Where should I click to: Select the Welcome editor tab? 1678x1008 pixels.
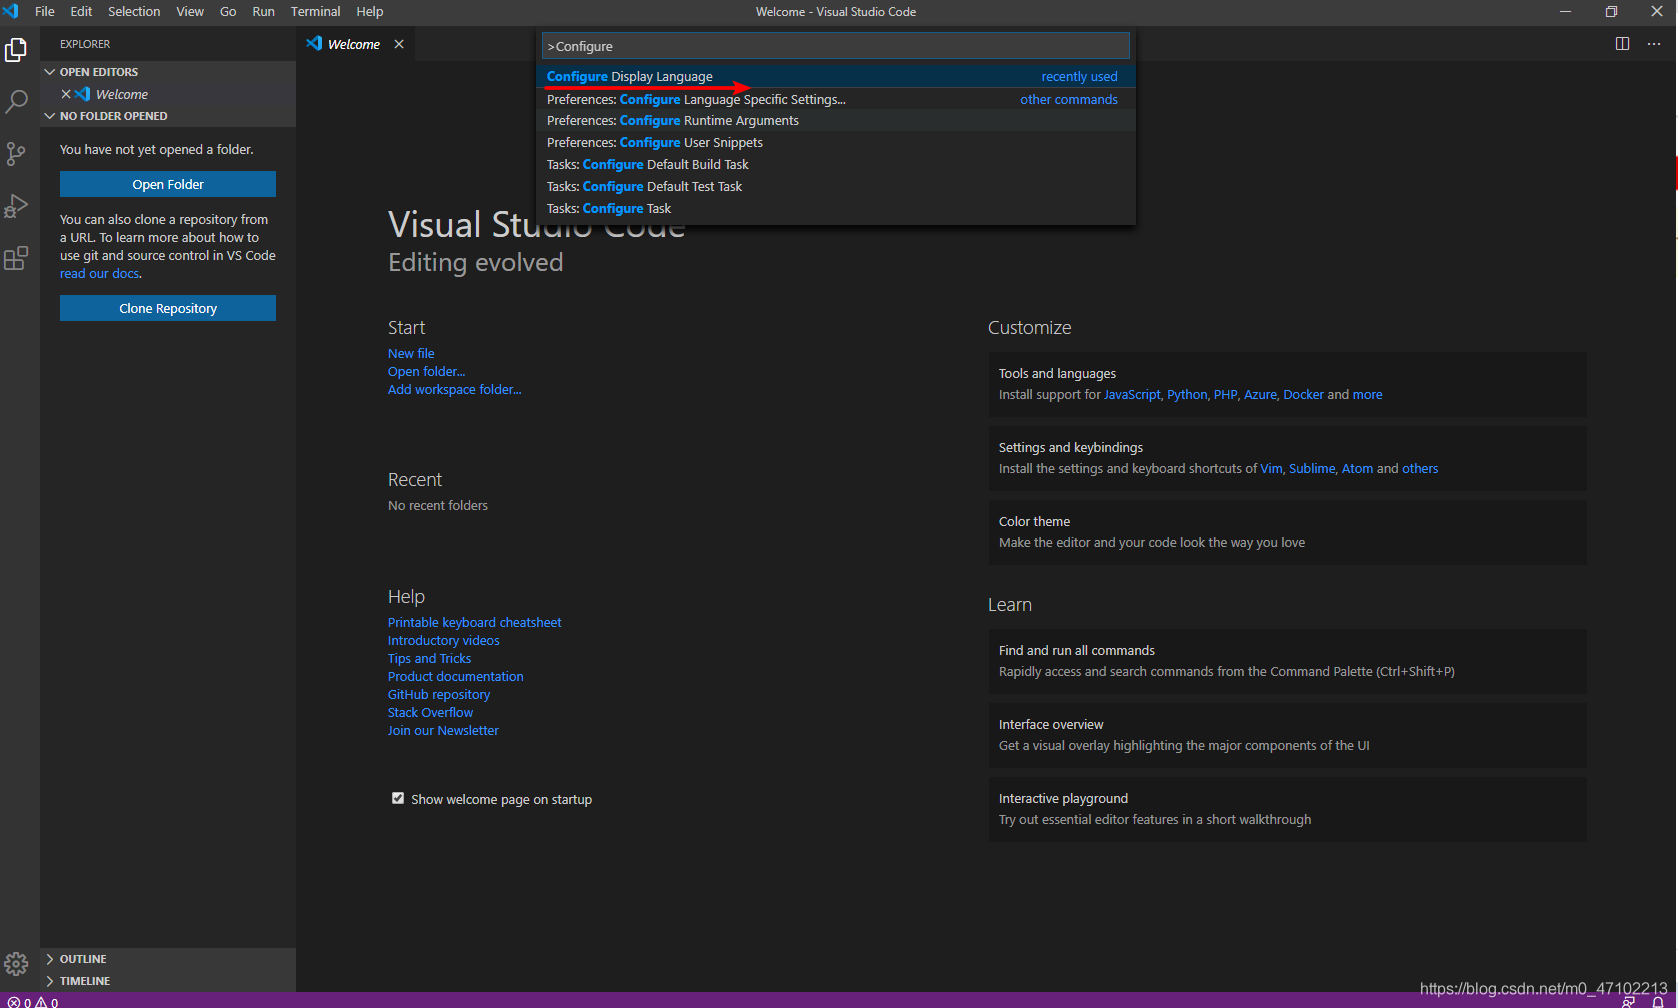(x=356, y=44)
